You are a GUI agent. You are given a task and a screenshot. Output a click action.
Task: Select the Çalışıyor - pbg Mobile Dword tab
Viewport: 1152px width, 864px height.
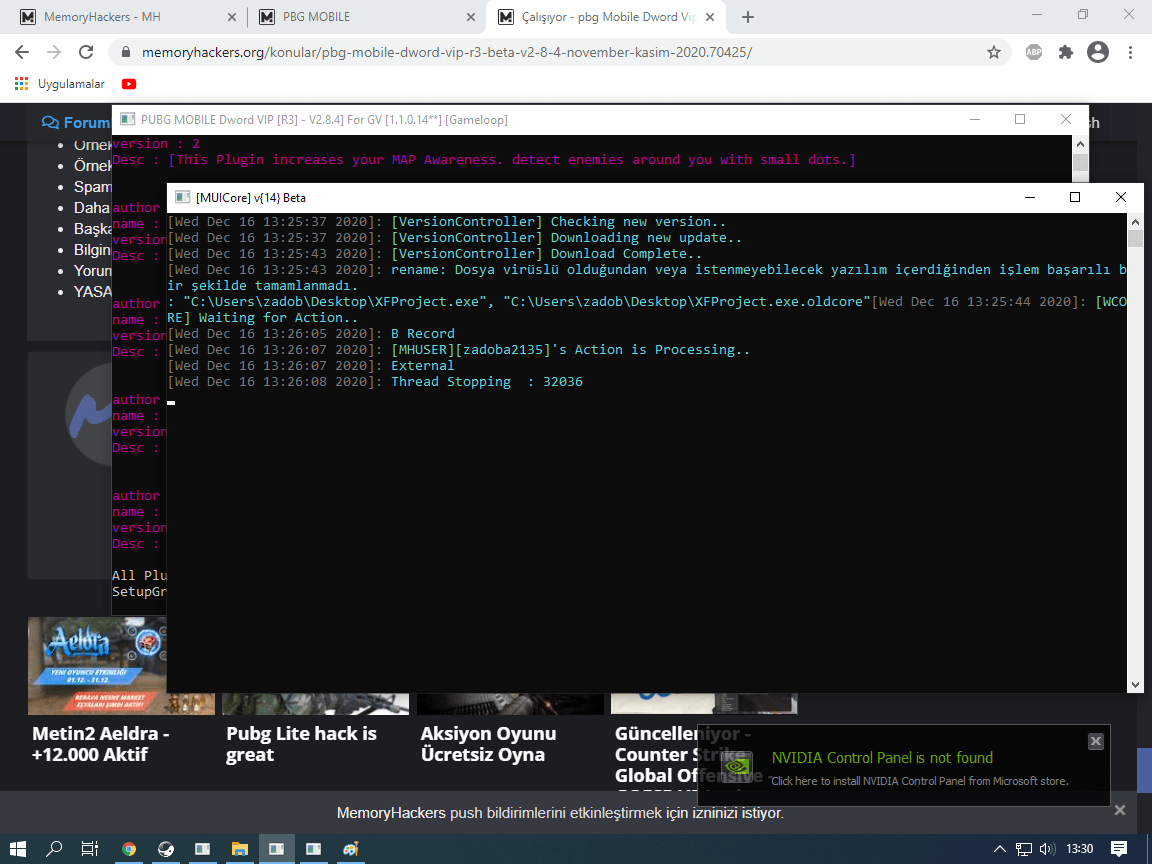(x=605, y=17)
